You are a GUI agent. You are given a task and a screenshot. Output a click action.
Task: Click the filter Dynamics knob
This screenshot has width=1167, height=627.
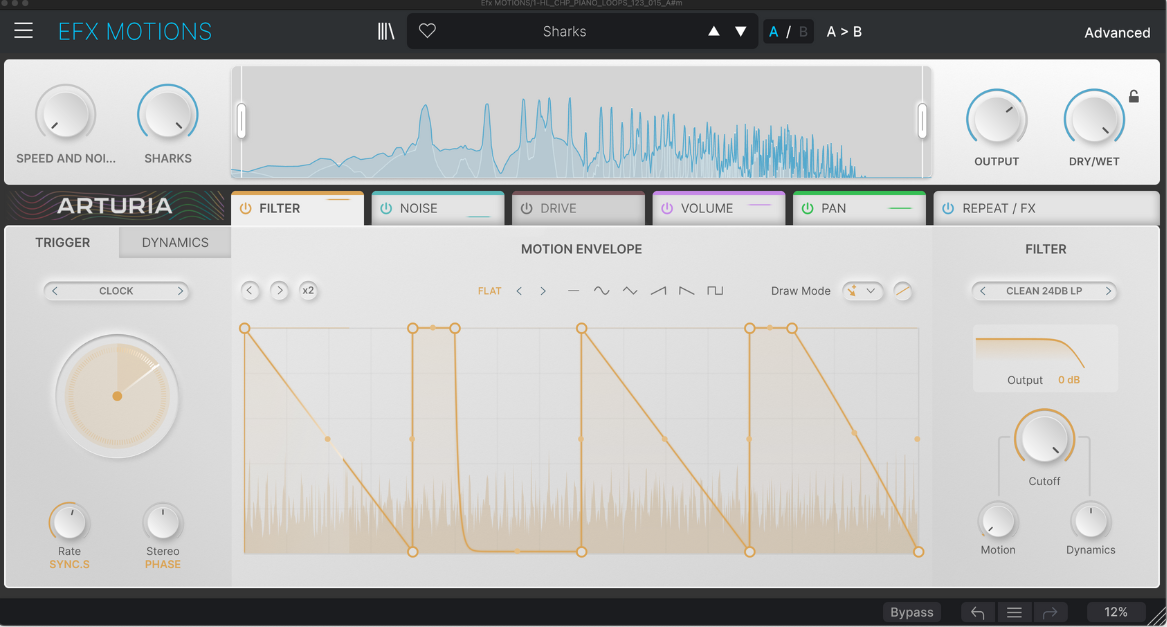click(1090, 522)
